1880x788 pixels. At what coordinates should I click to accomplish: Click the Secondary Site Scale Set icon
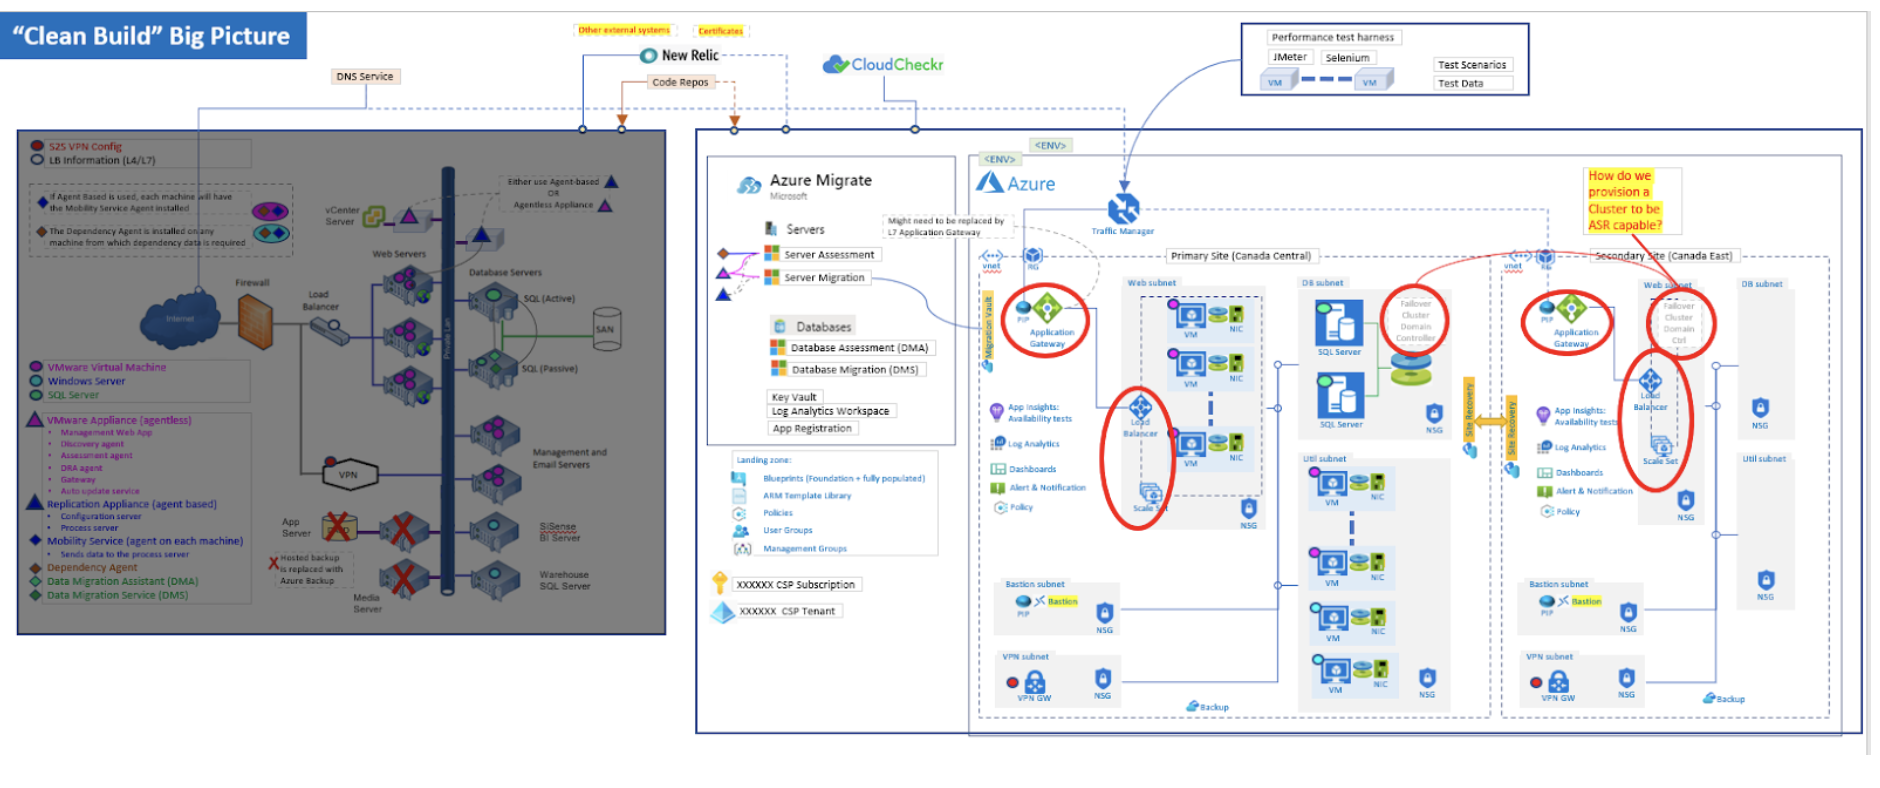(x=1661, y=446)
